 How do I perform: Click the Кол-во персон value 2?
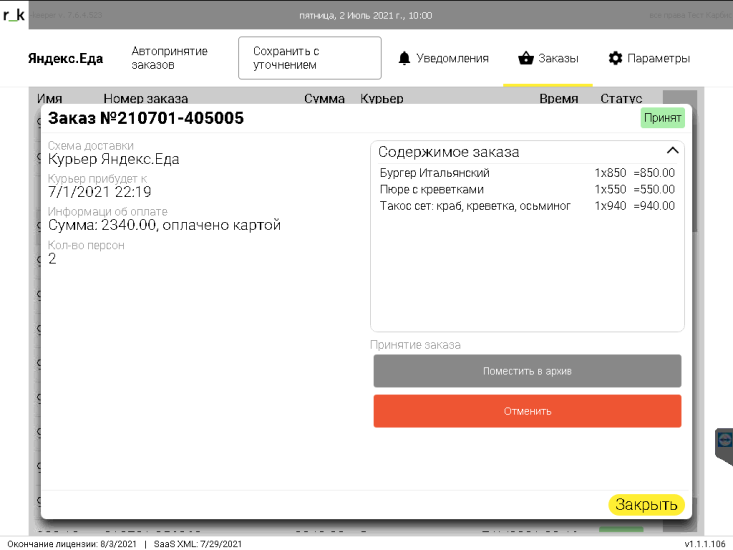point(52,259)
